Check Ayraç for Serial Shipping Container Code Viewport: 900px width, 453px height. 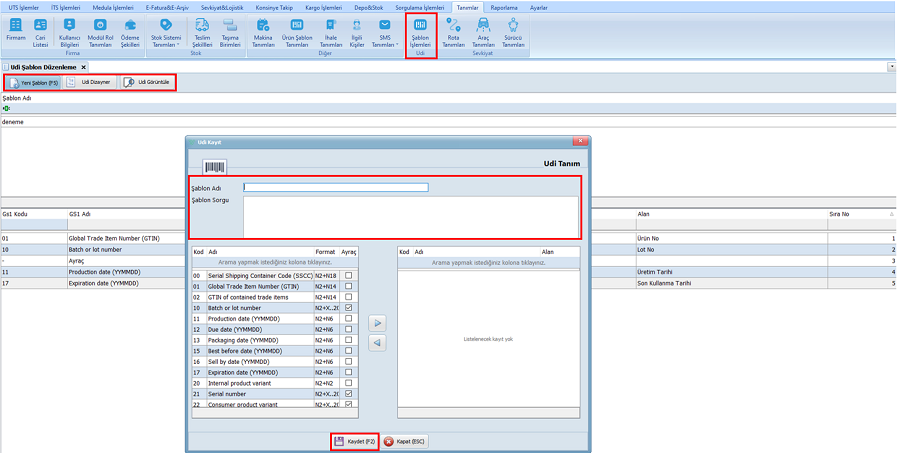tap(348, 274)
